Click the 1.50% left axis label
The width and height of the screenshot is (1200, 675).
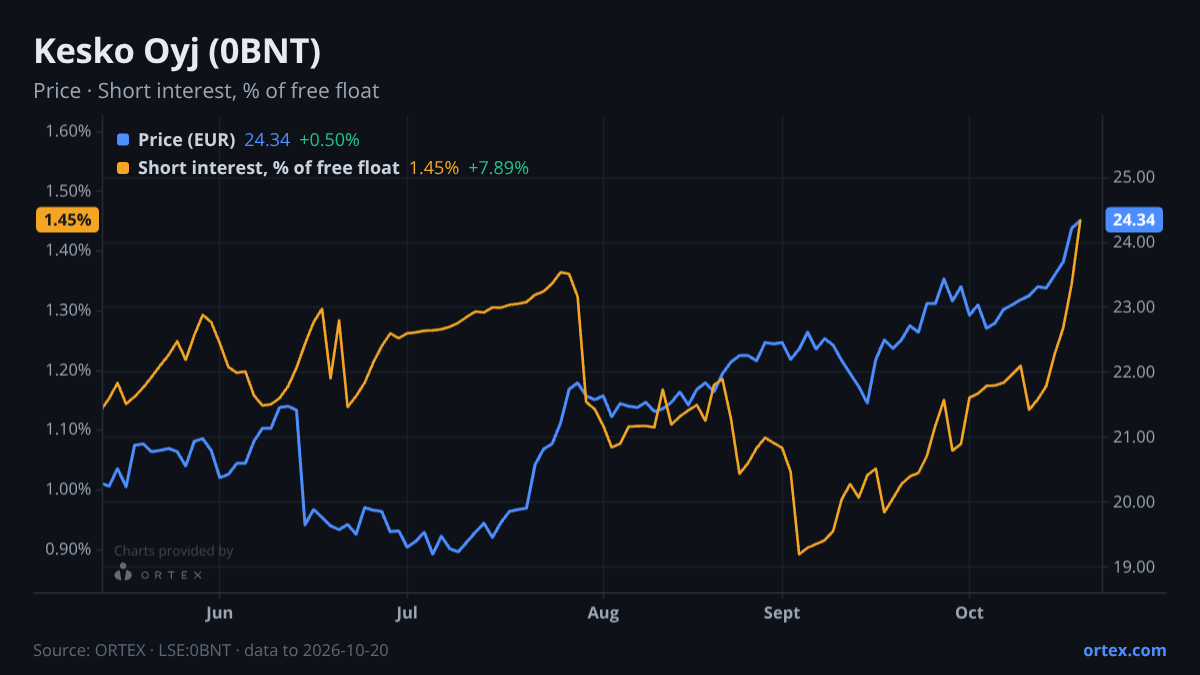(x=68, y=191)
